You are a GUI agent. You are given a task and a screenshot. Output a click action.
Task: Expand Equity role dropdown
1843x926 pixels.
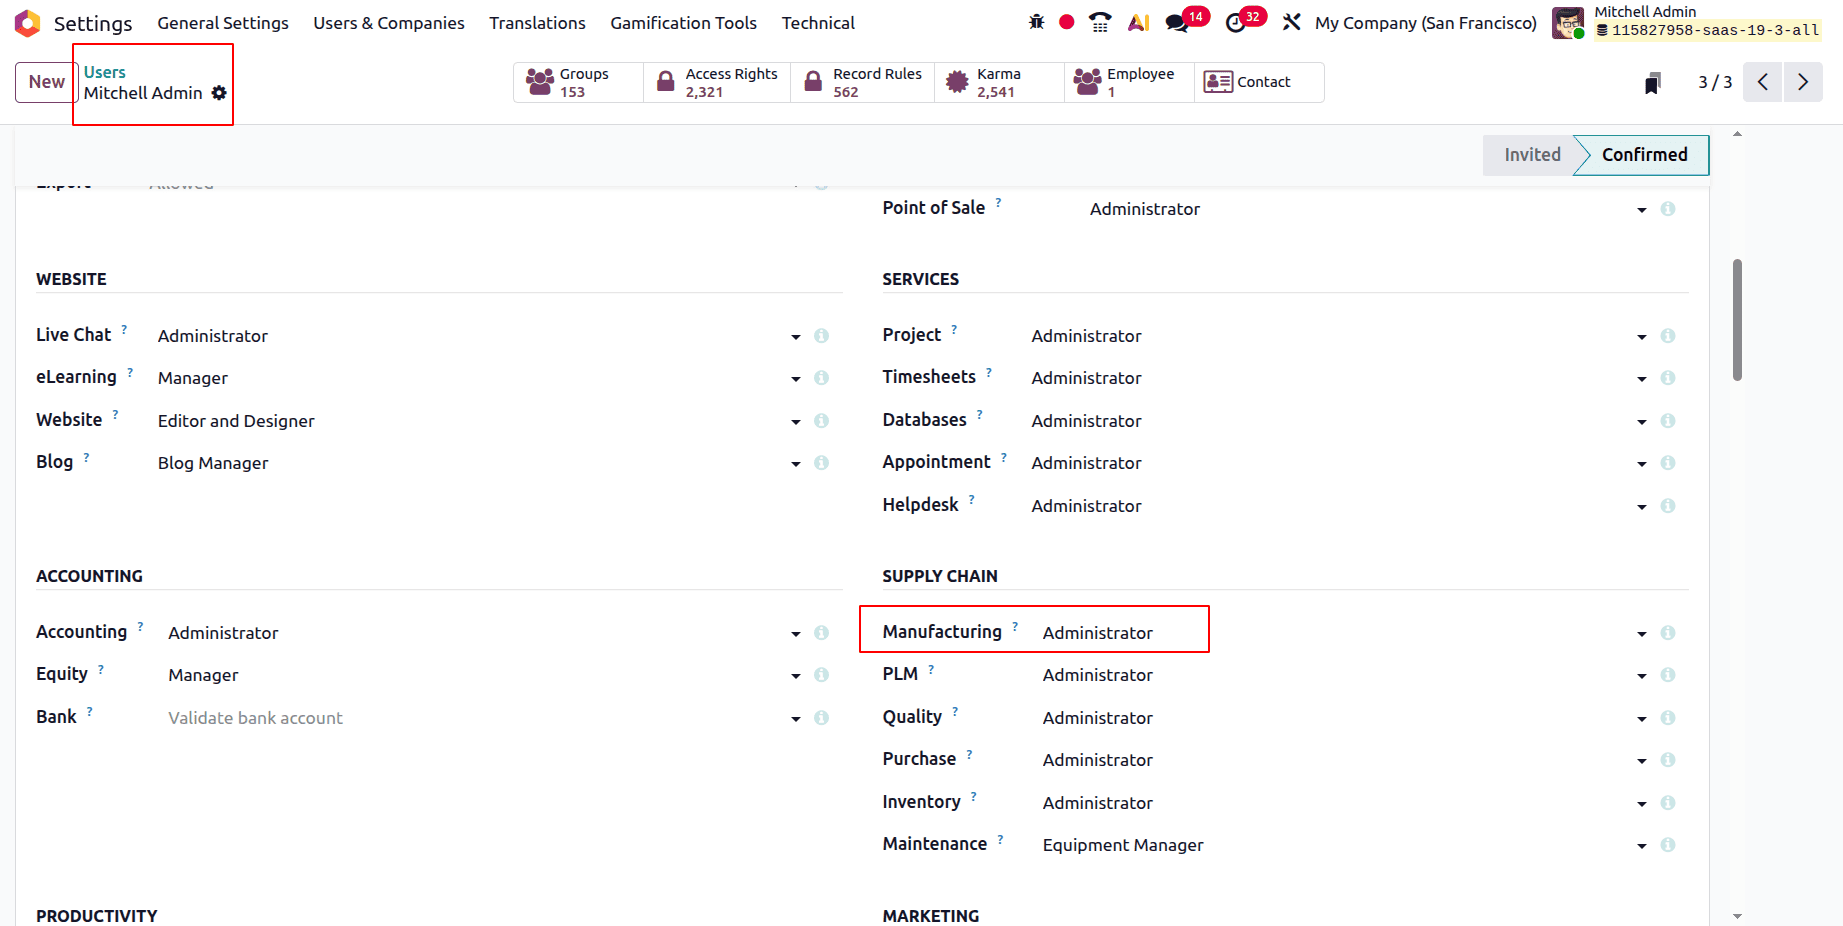pos(796,676)
